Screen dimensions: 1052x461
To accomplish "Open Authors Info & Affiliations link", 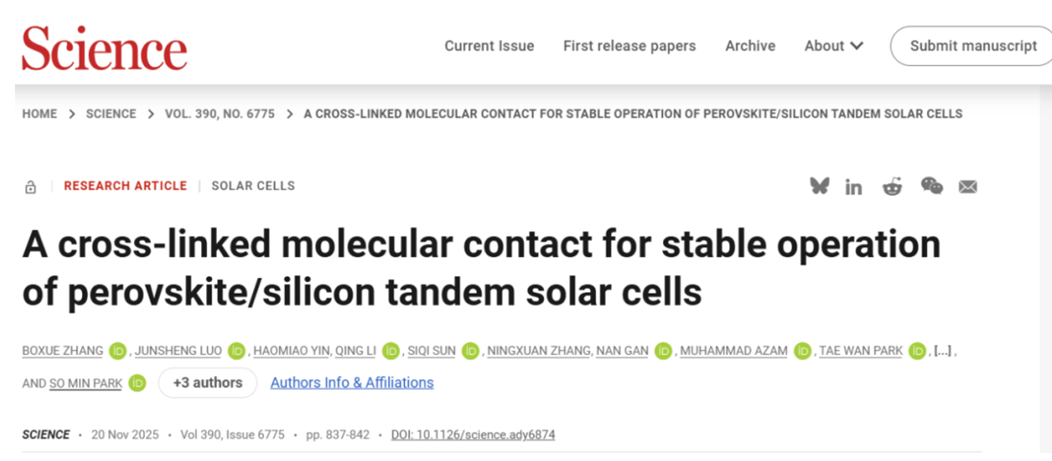I will point(352,383).
